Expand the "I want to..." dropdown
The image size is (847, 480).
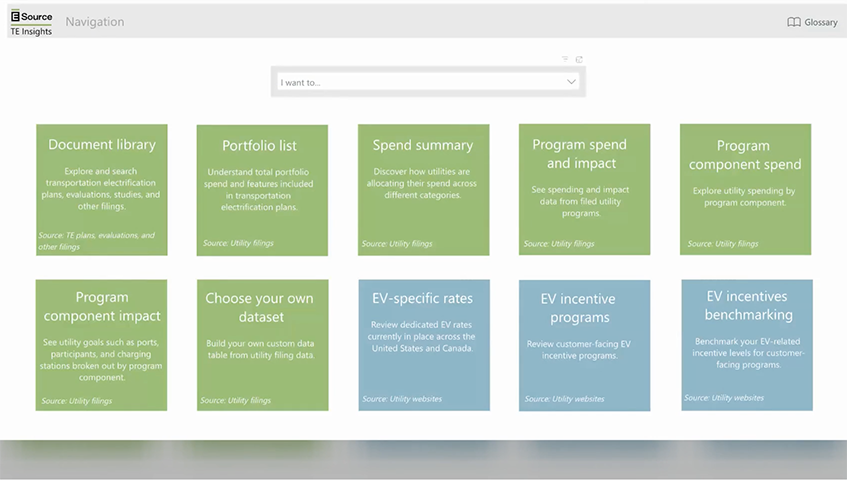(x=428, y=82)
